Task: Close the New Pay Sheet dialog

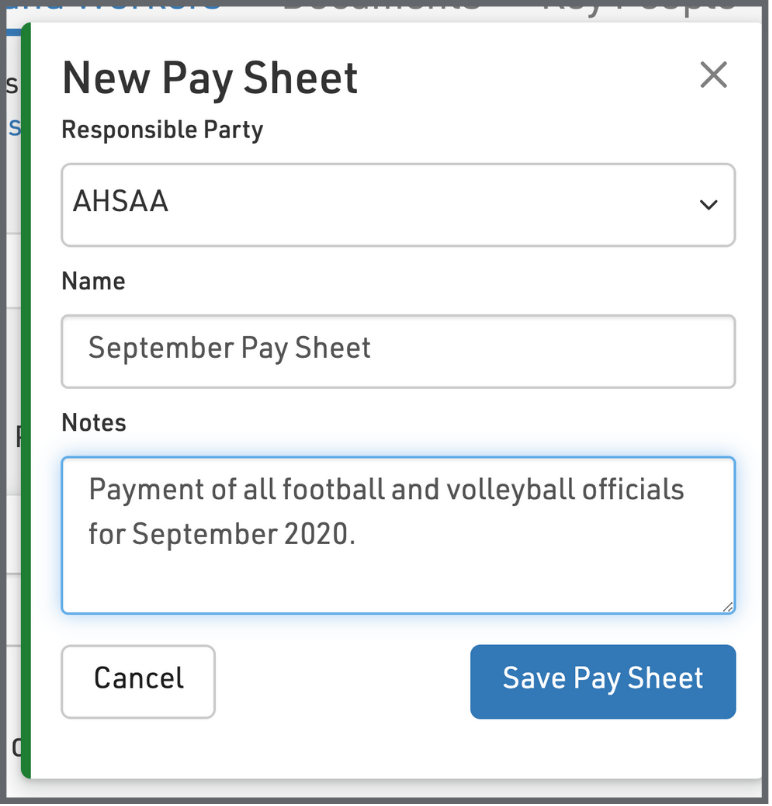Action: click(x=713, y=75)
